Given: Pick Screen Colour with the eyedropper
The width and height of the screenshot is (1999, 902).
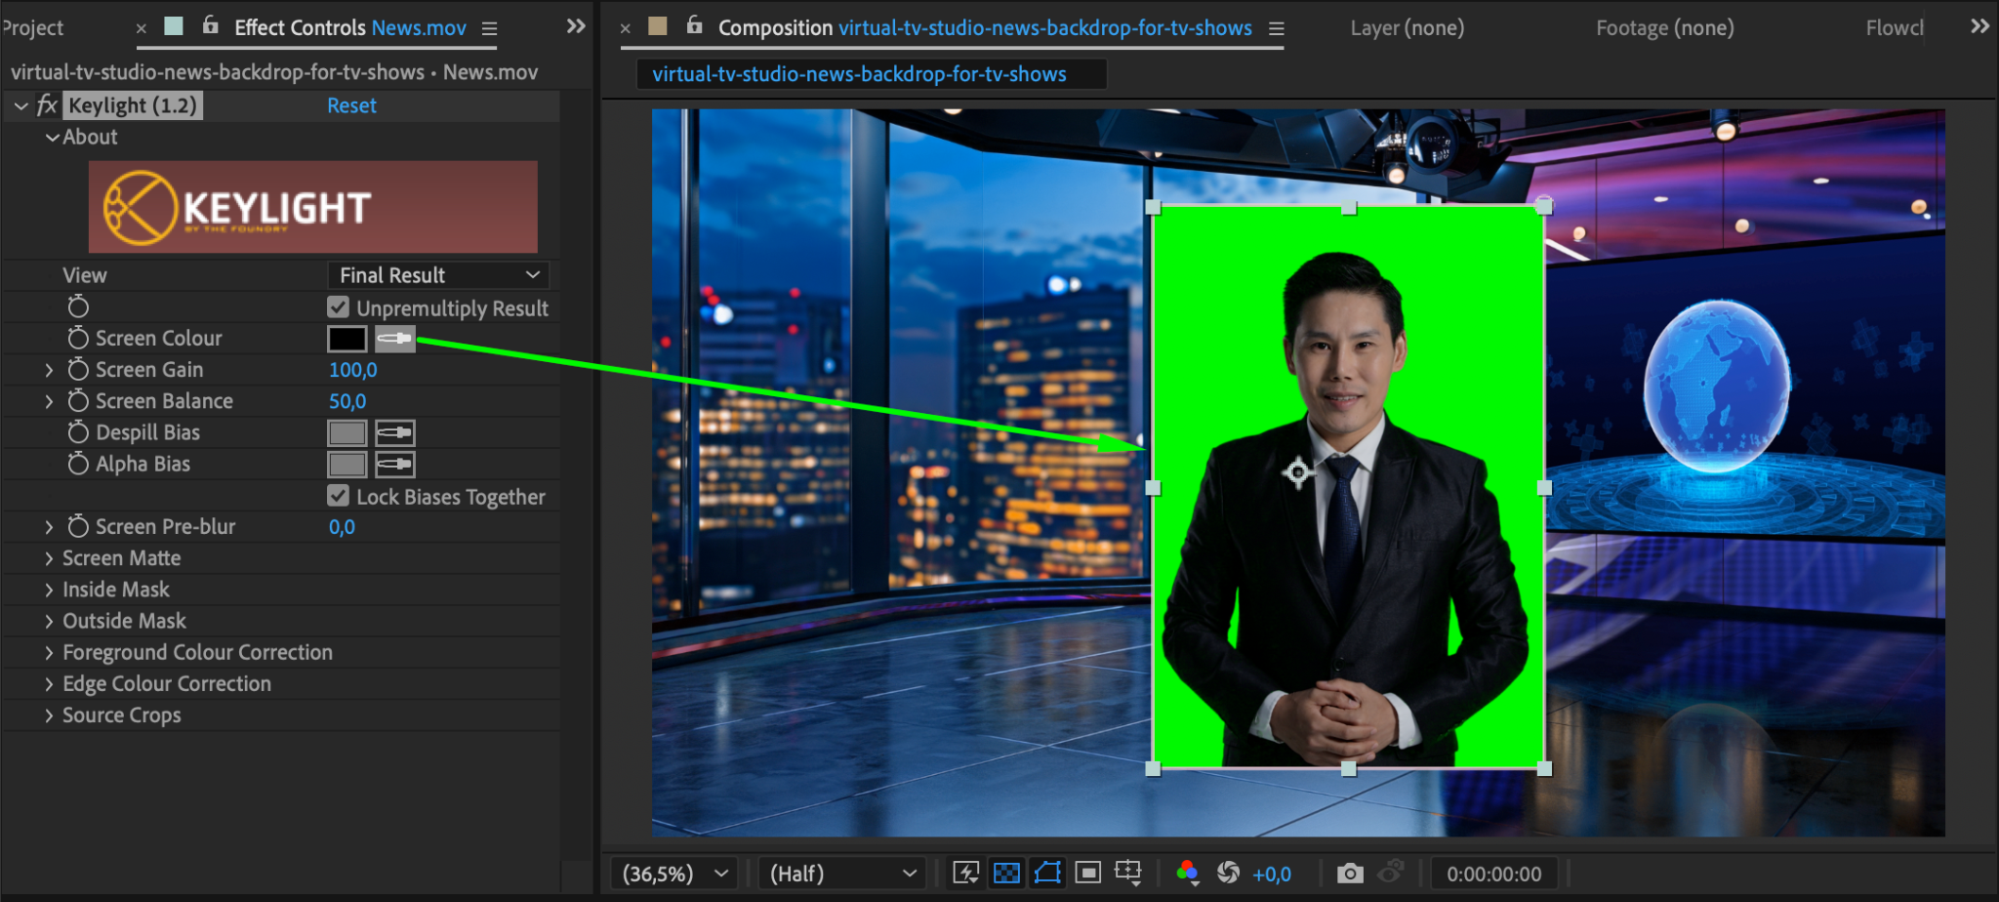Looking at the screenshot, I should coord(394,339).
